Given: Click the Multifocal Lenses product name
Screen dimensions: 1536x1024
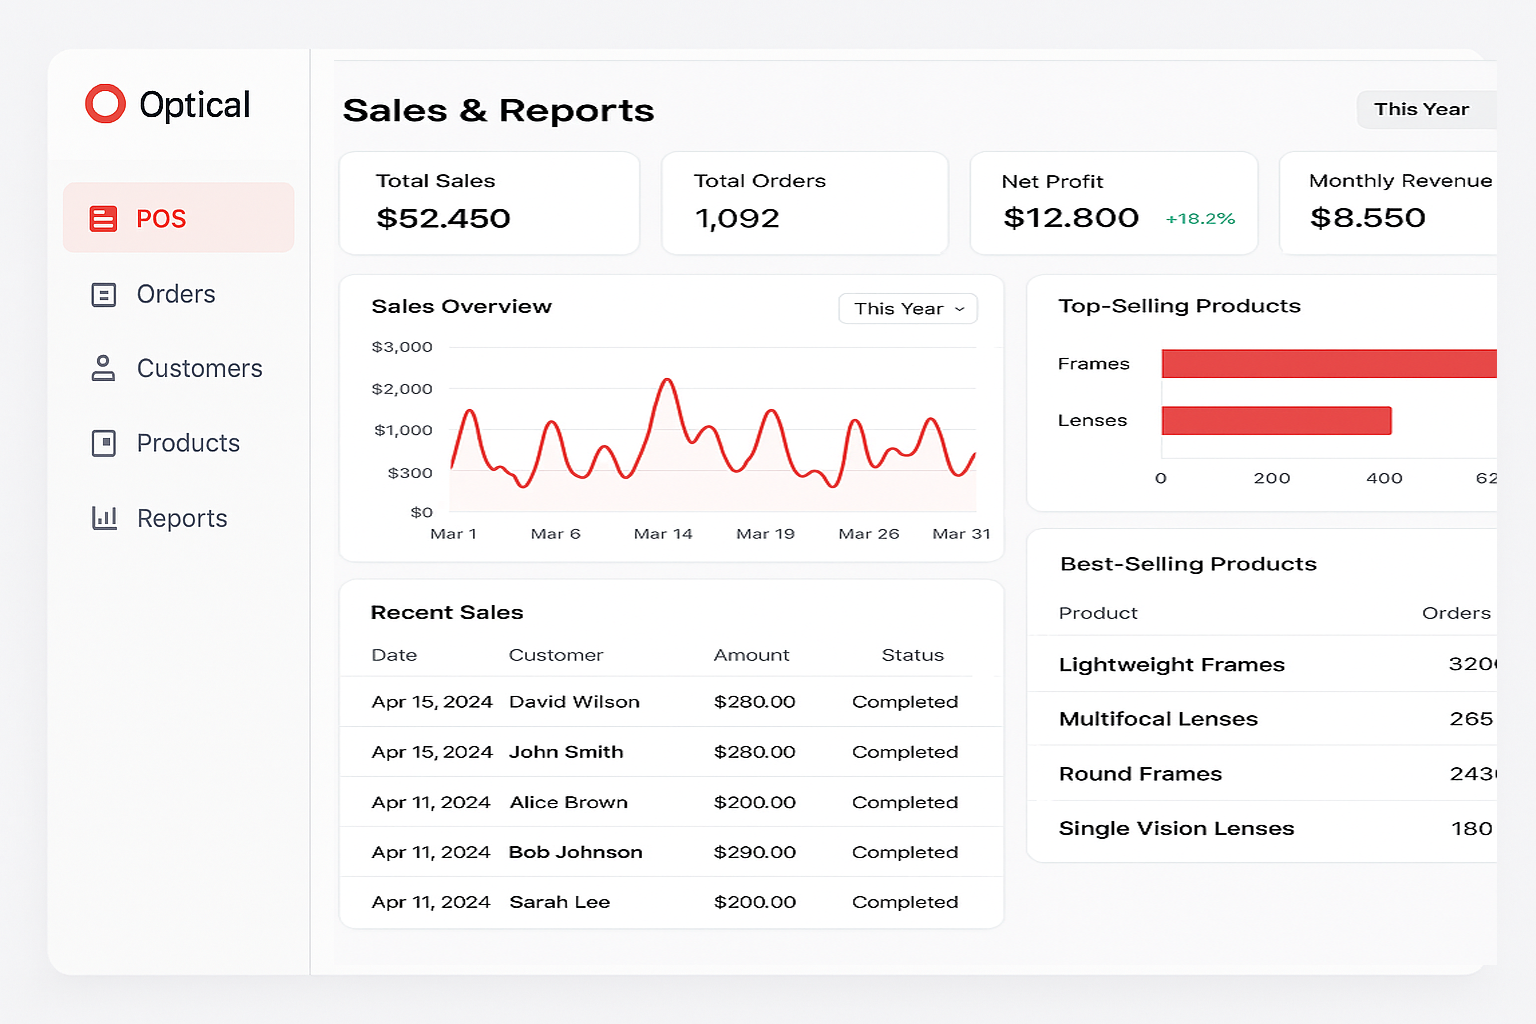Looking at the screenshot, I should 1158,719.
